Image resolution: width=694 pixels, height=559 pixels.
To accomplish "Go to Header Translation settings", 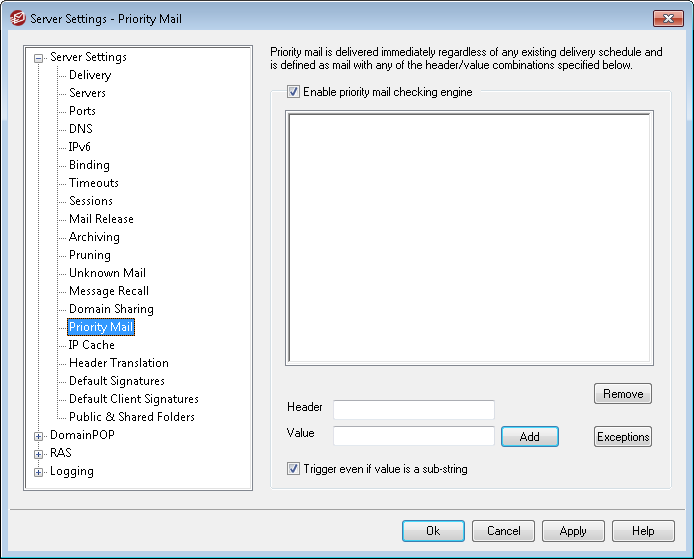I will coord(118,363).
